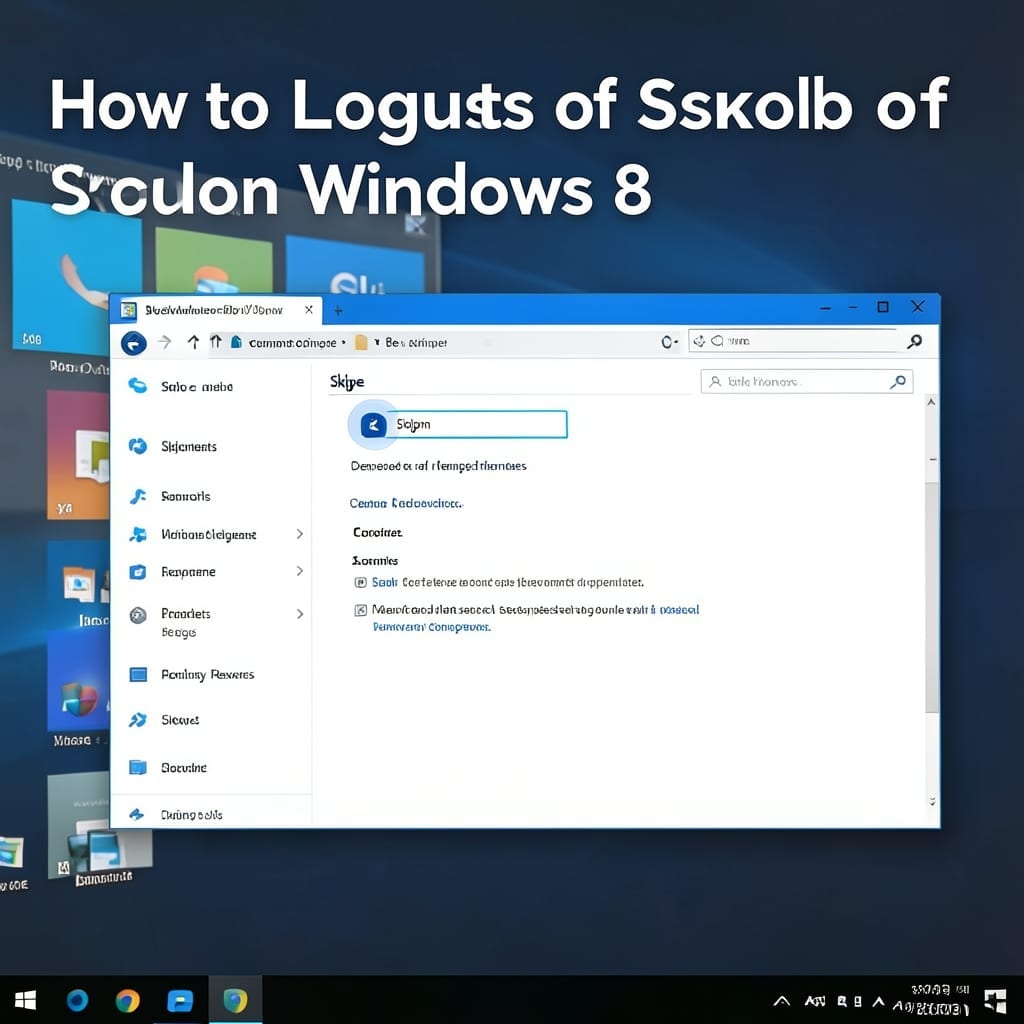This screenshot has width=1024, height=1024.
Task: Click the blue circle icon on the taskbar
Action: click(77, 1000)
